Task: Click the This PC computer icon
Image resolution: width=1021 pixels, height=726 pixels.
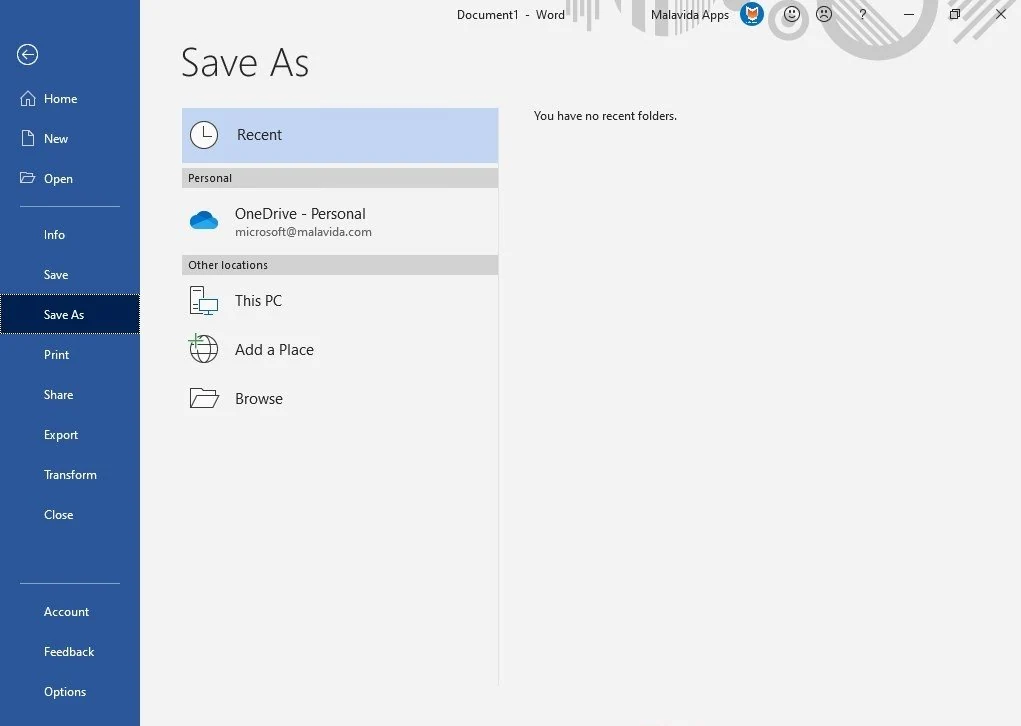Action: pyautogui.click(x=204, y=301)
